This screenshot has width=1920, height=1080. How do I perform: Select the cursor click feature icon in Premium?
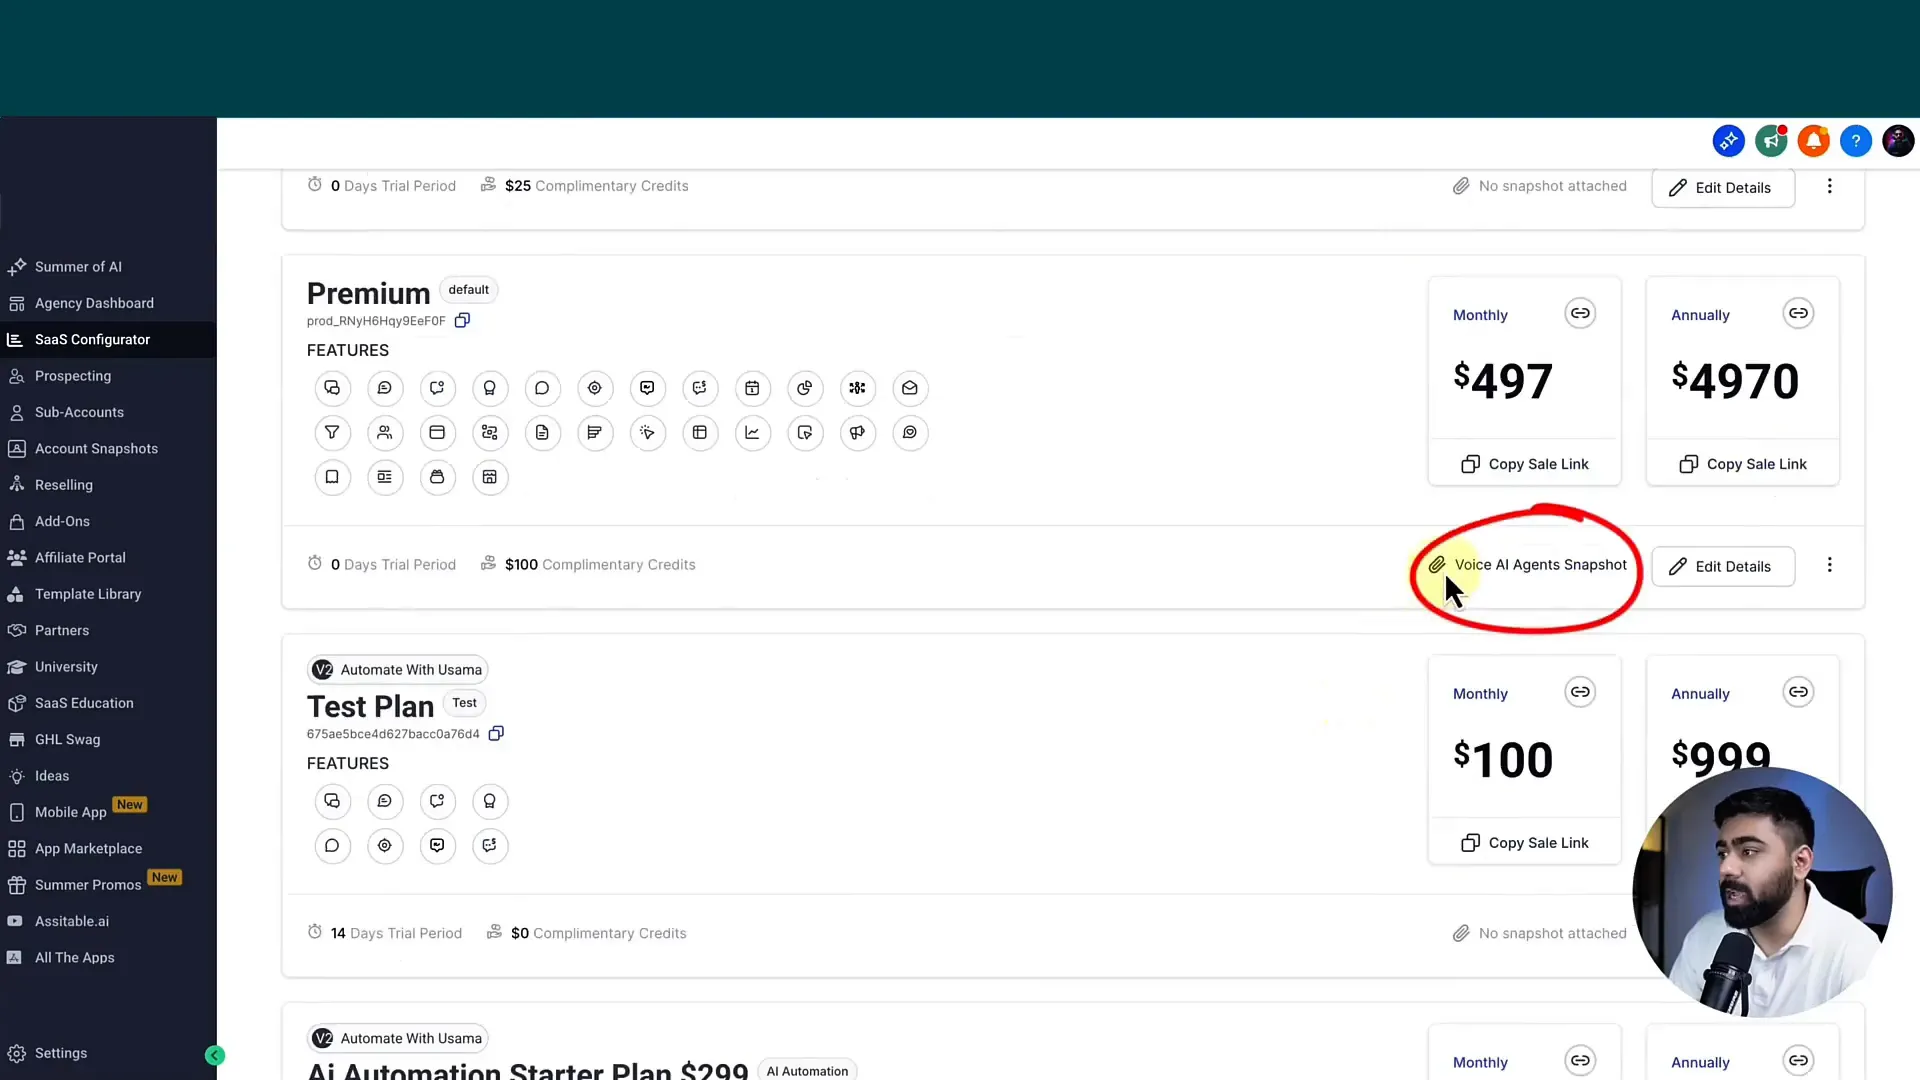click(x=647, y=433)
